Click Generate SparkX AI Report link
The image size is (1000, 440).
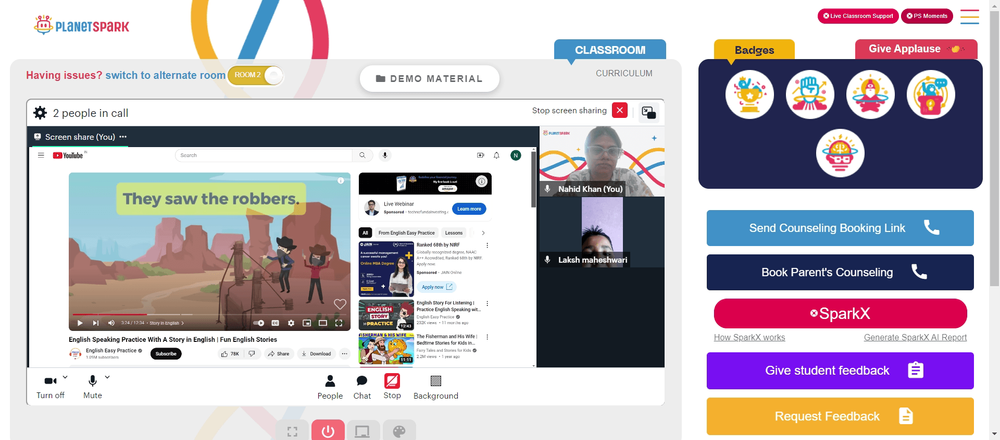pyautogui.click(x=915, y=337)
